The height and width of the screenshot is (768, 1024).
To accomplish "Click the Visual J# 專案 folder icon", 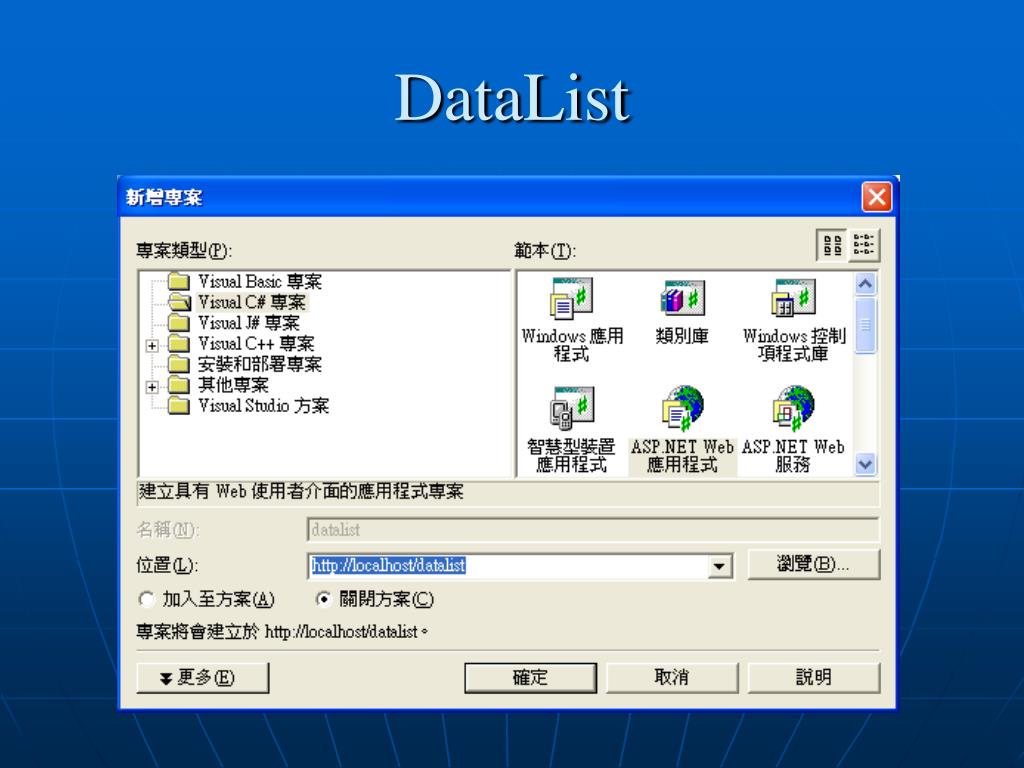I will [x=178, y=323].
